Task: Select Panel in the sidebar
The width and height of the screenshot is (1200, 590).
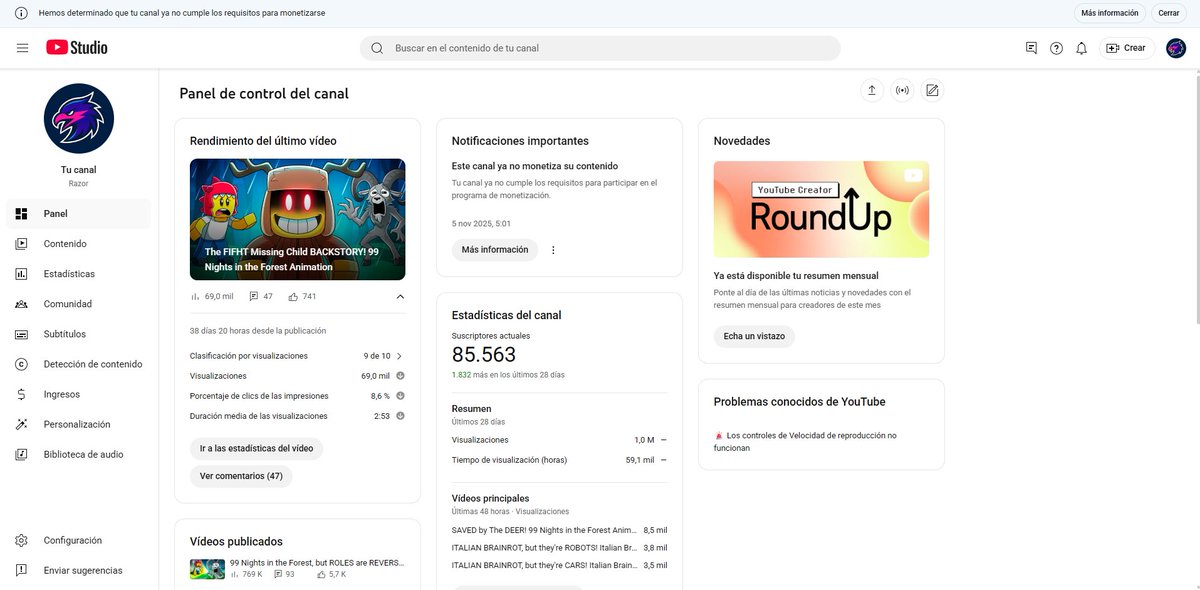Action: pos(79,213)
